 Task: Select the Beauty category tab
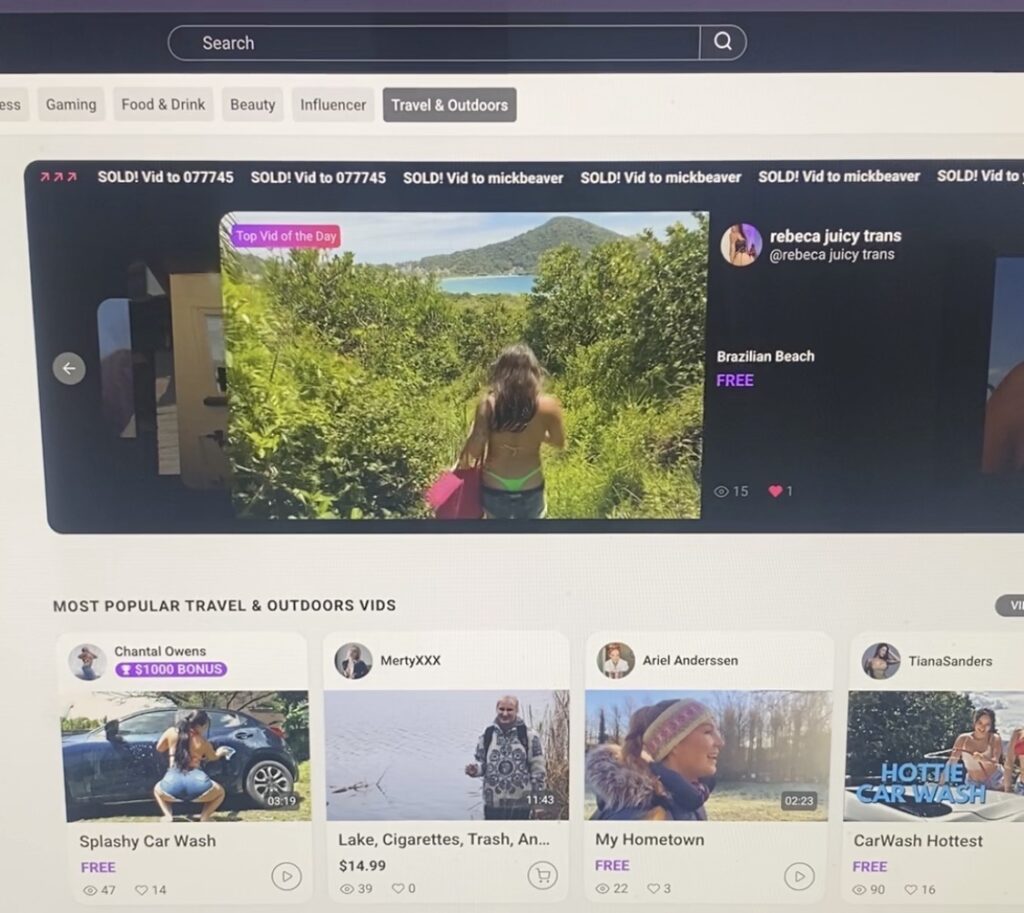point(252,104)
